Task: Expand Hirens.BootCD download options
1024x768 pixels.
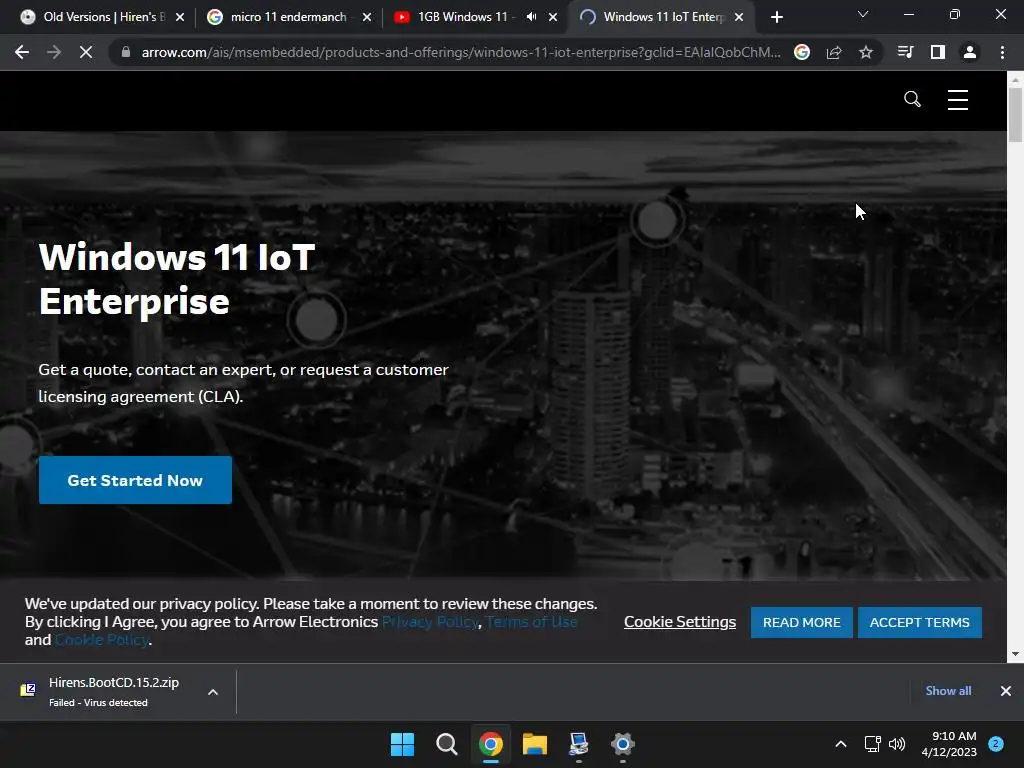Action: pyautogui.click(x=213, y=692)
